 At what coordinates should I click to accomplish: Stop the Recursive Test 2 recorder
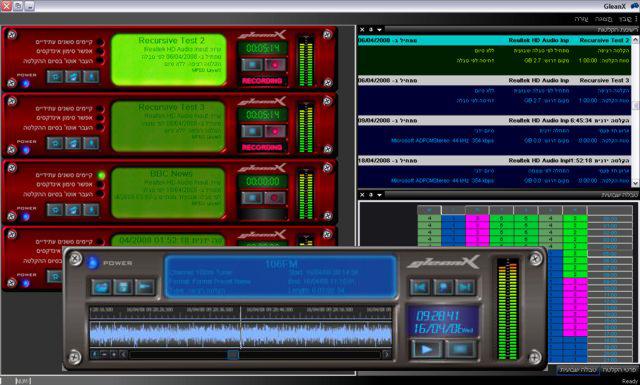click(x=252, y=65)
